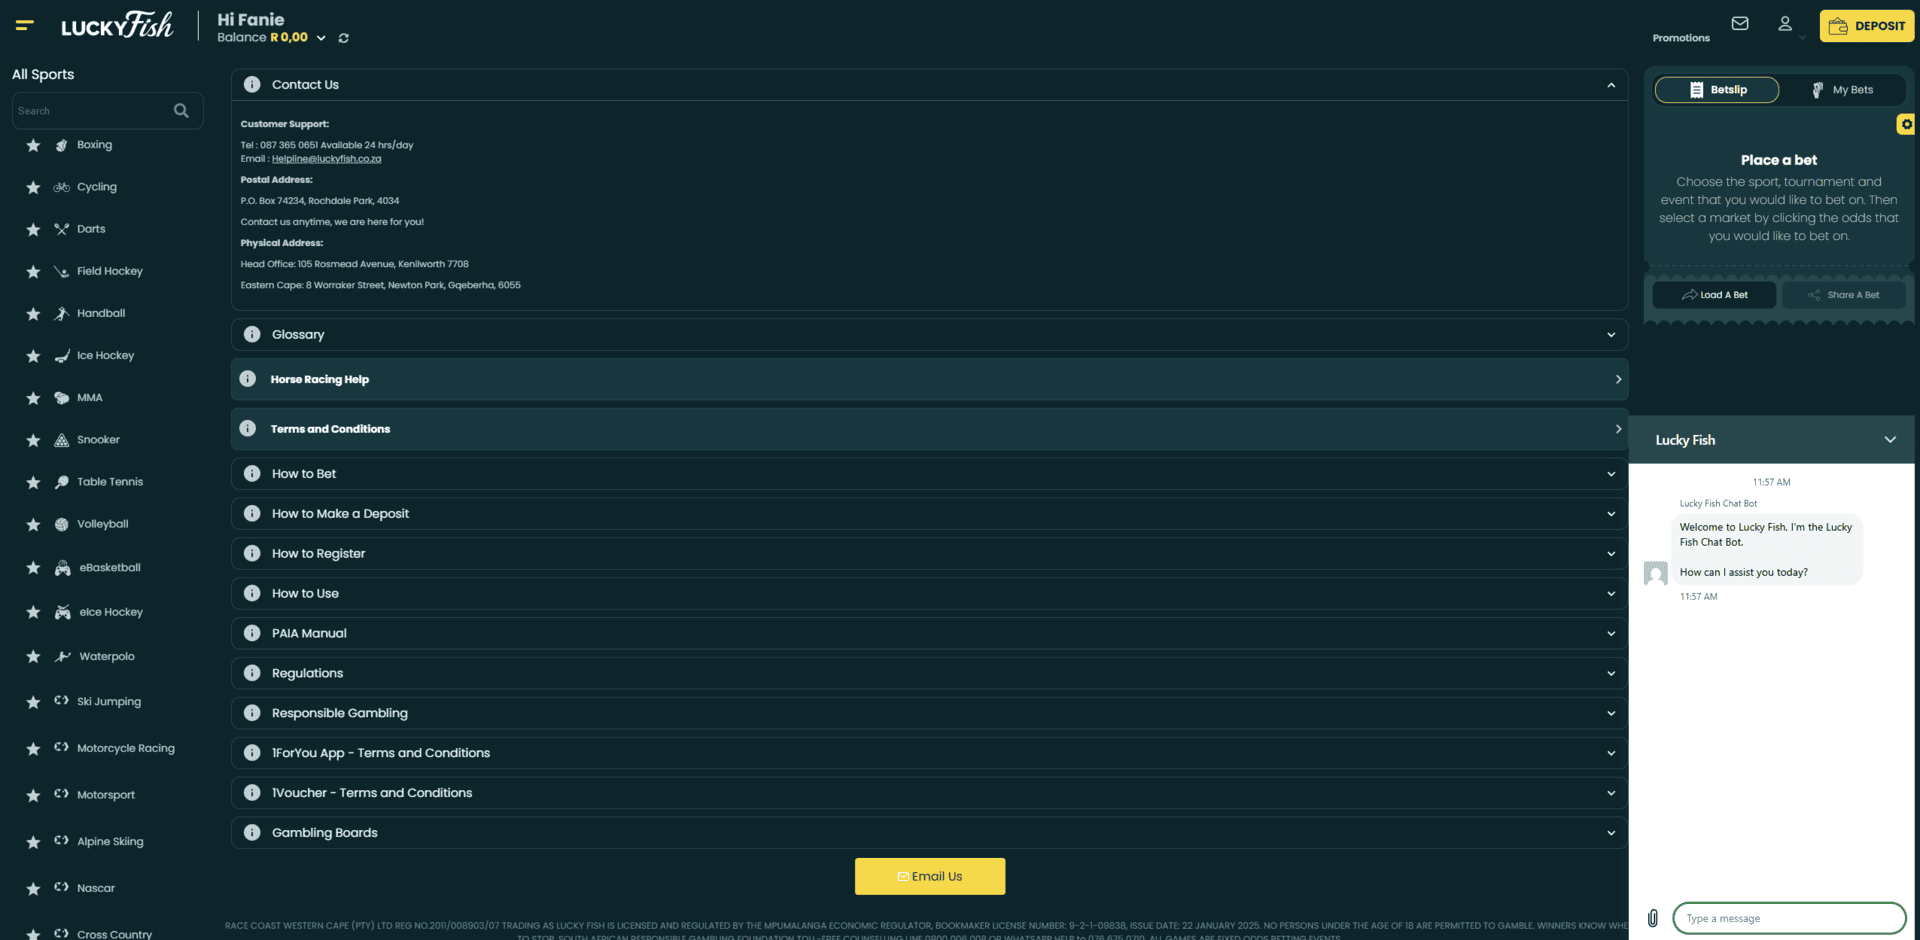1920x940 pixels.
Task: Select the Betslip tab
Action: coord(1717,90)
